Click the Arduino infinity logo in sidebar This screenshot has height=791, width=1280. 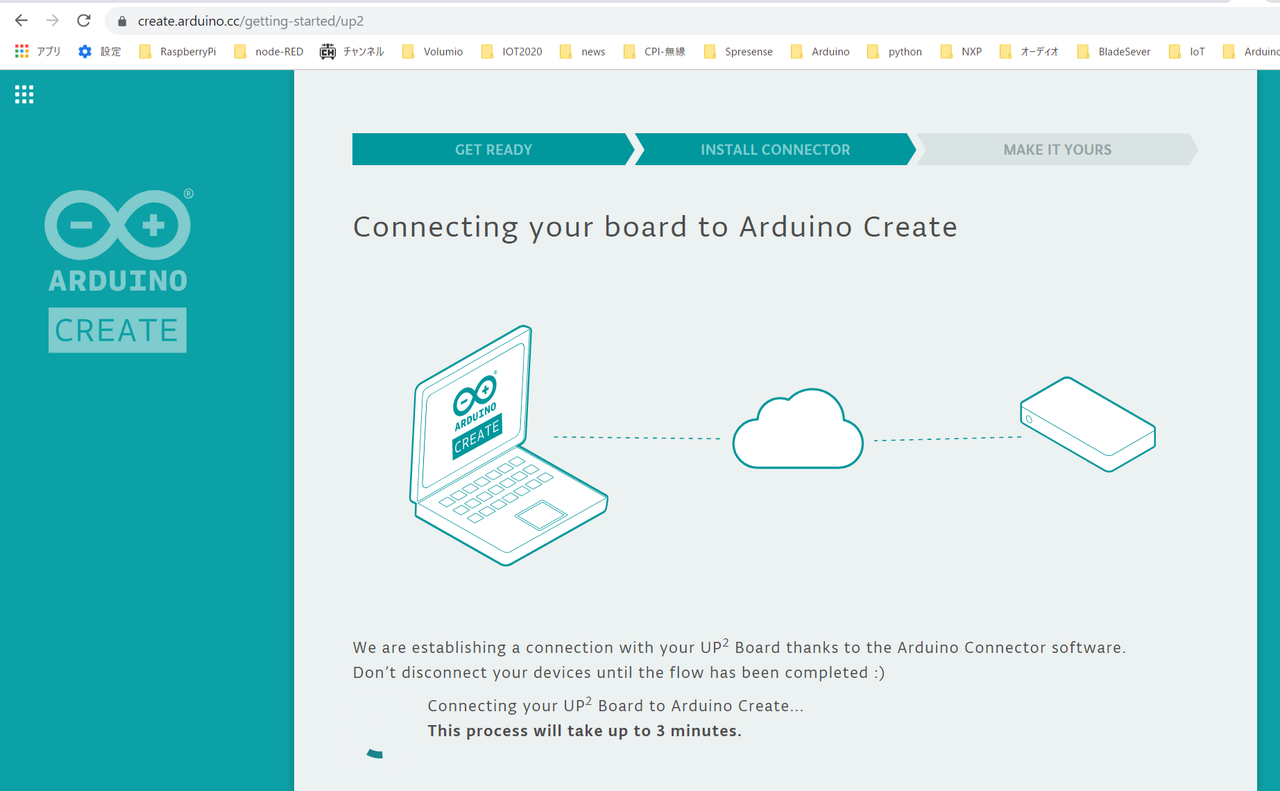(118, 225)
